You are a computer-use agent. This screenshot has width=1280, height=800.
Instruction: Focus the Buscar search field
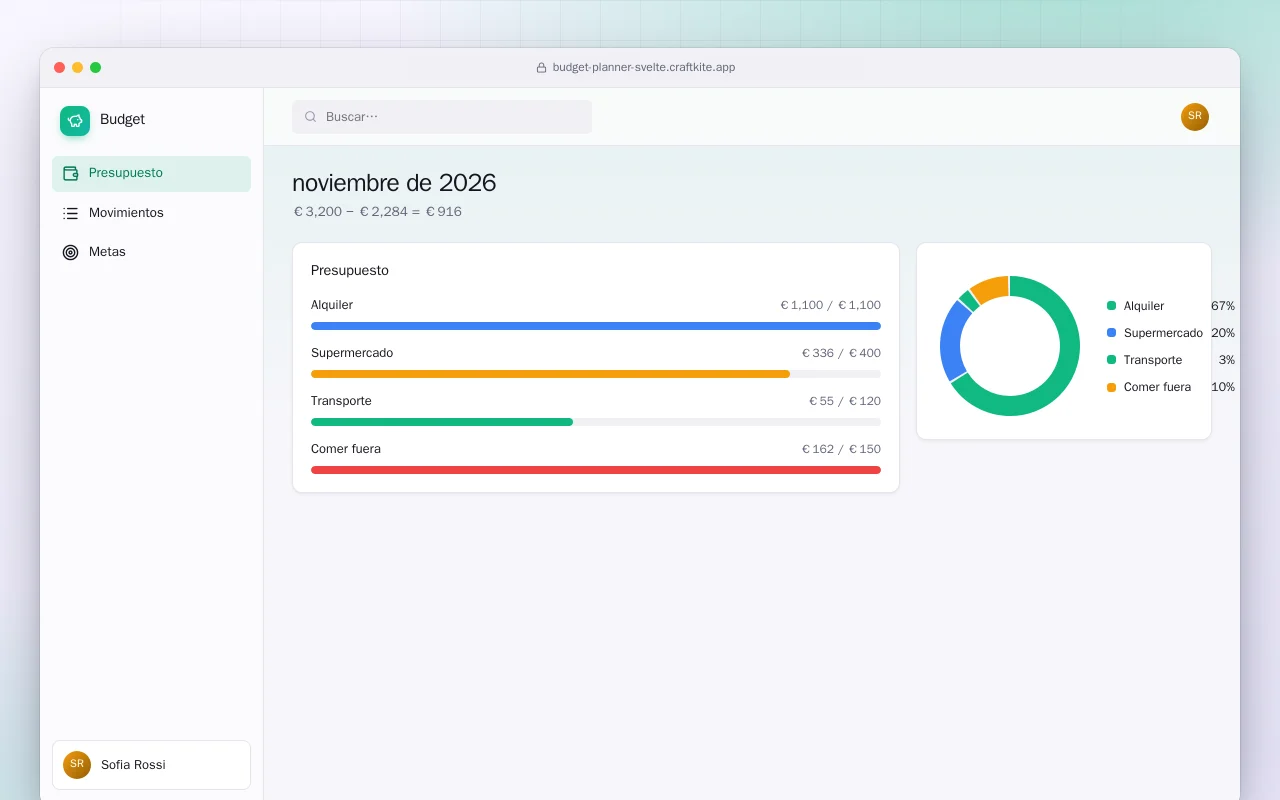coord(442,117)
